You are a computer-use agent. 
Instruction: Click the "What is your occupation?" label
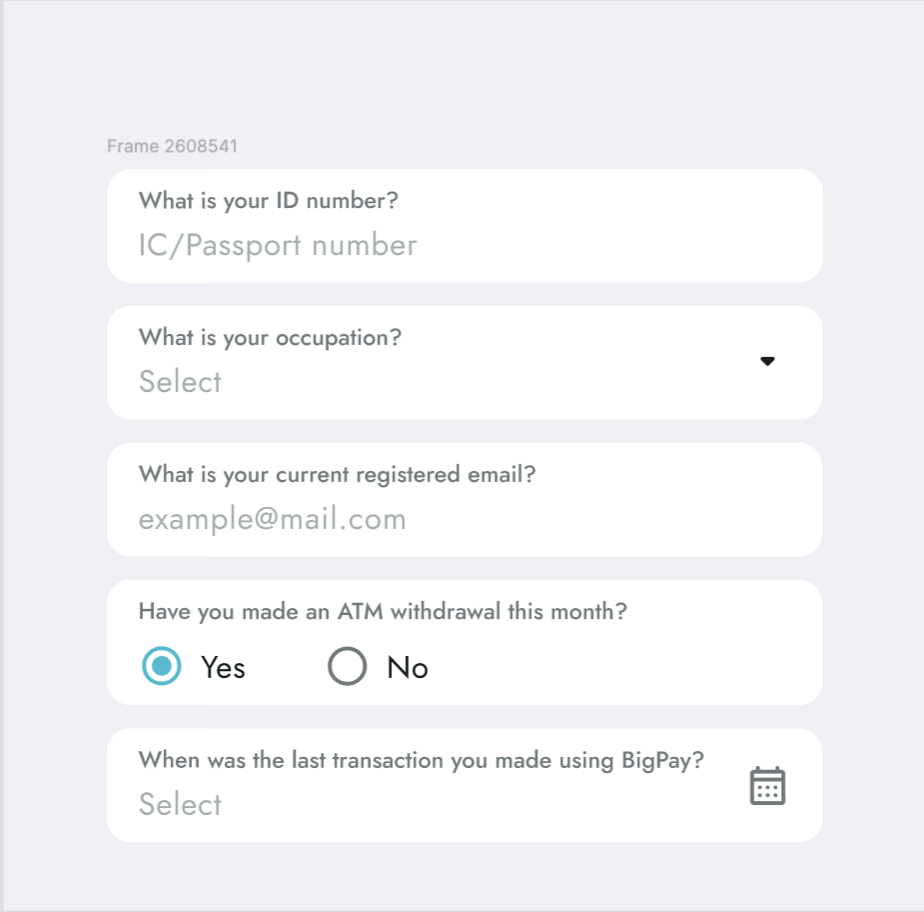point(270,338)
